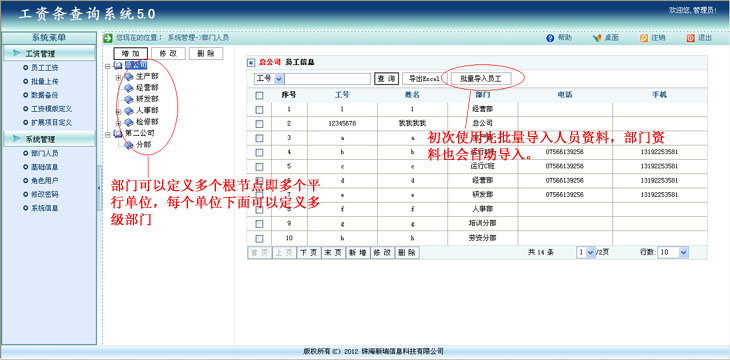Screen dimensions: 730x360
Task: Click 新增 button below the table
Action: click(x=358, y=252)
